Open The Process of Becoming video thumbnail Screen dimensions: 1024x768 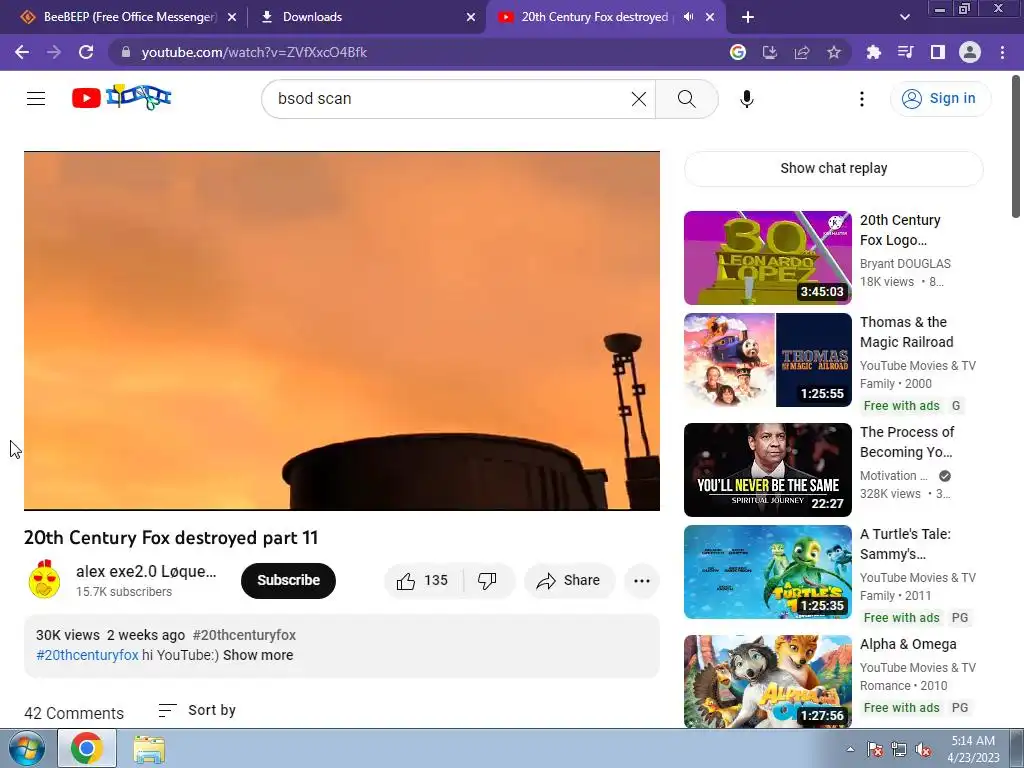(x=767, y=470)
